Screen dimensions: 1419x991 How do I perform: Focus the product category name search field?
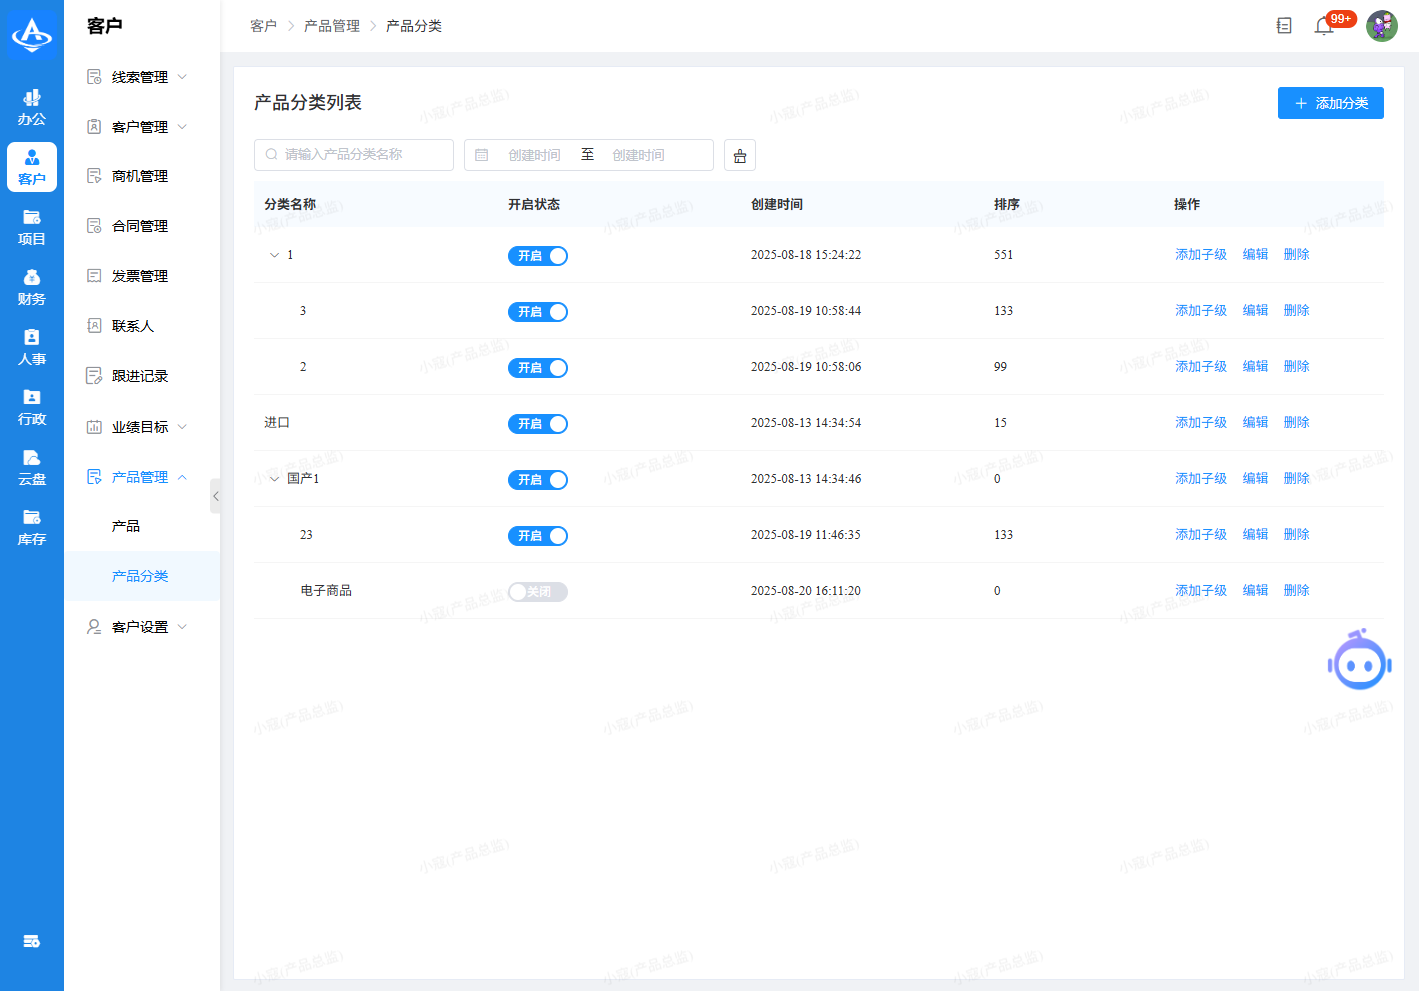pos(354,155)
